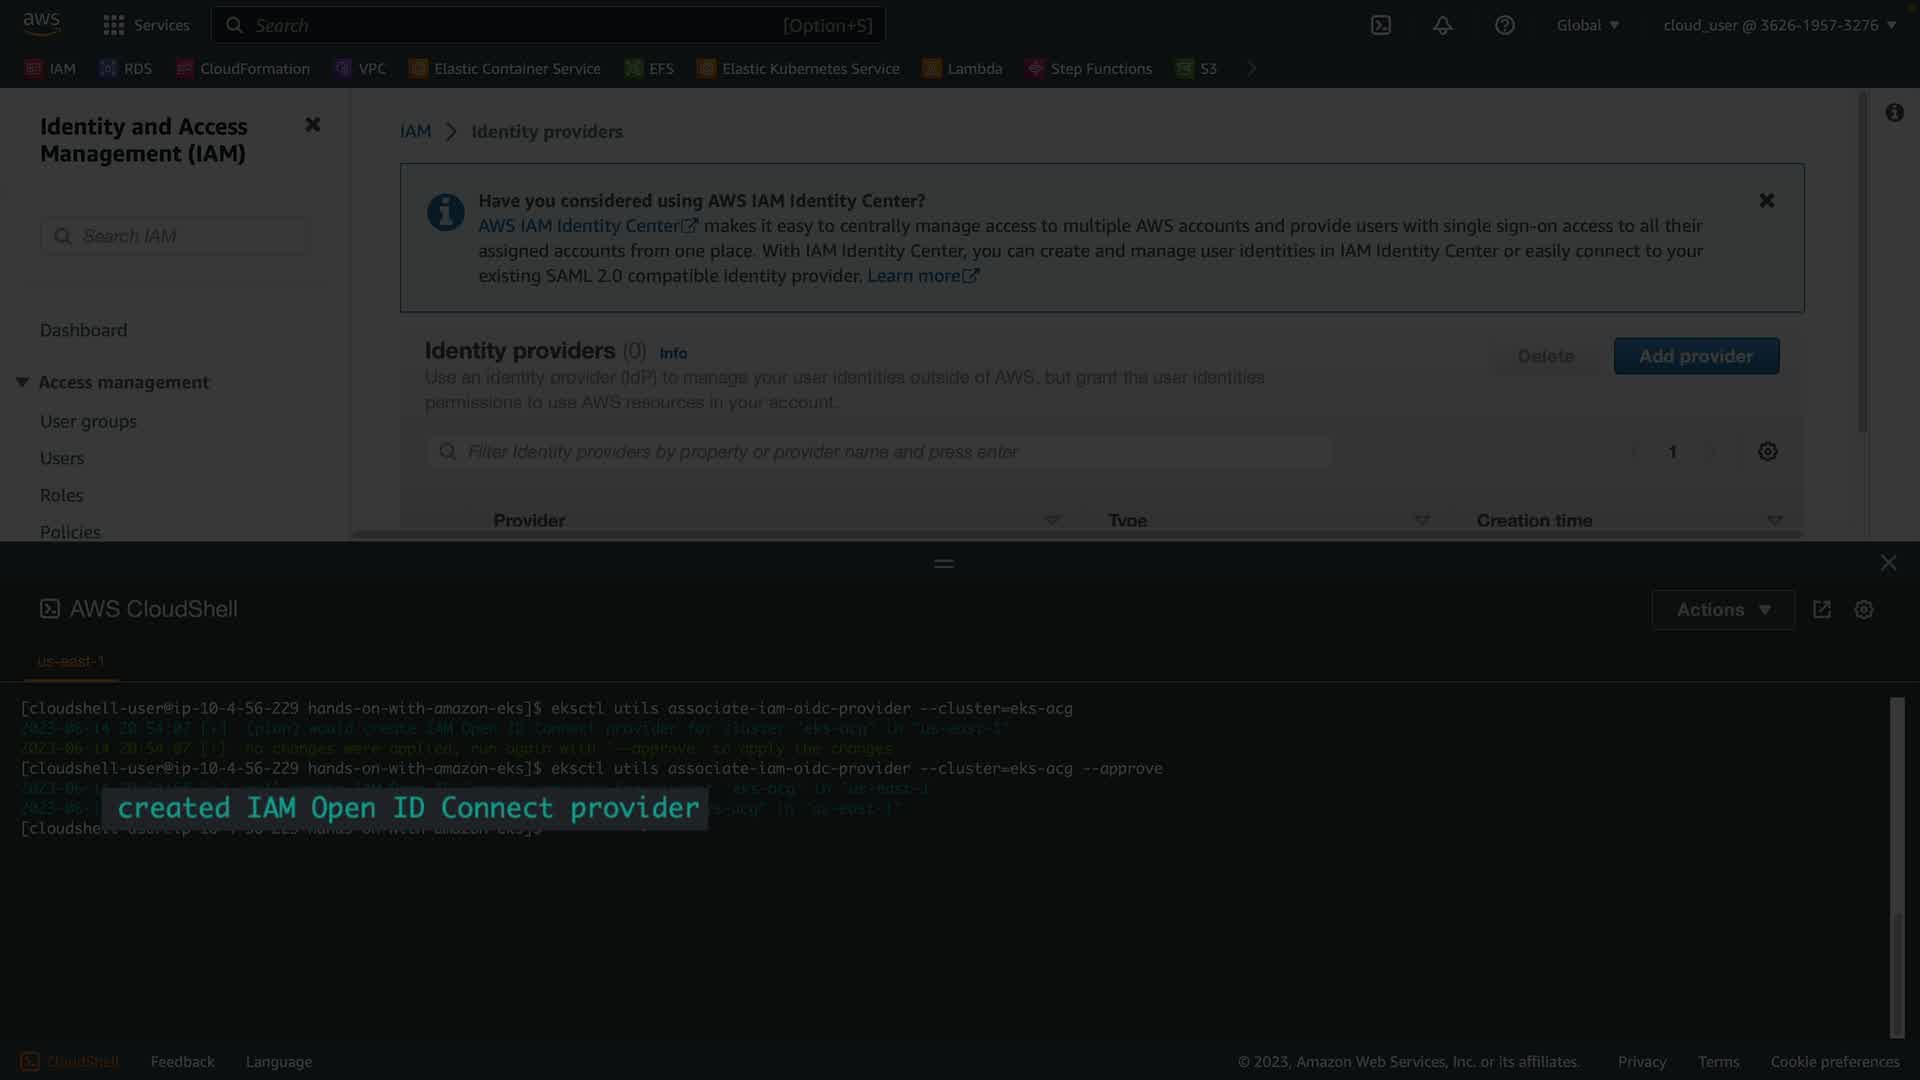Click the Add provider button
This screenshot has width=1920, height=1080.
pos(1695,356)
